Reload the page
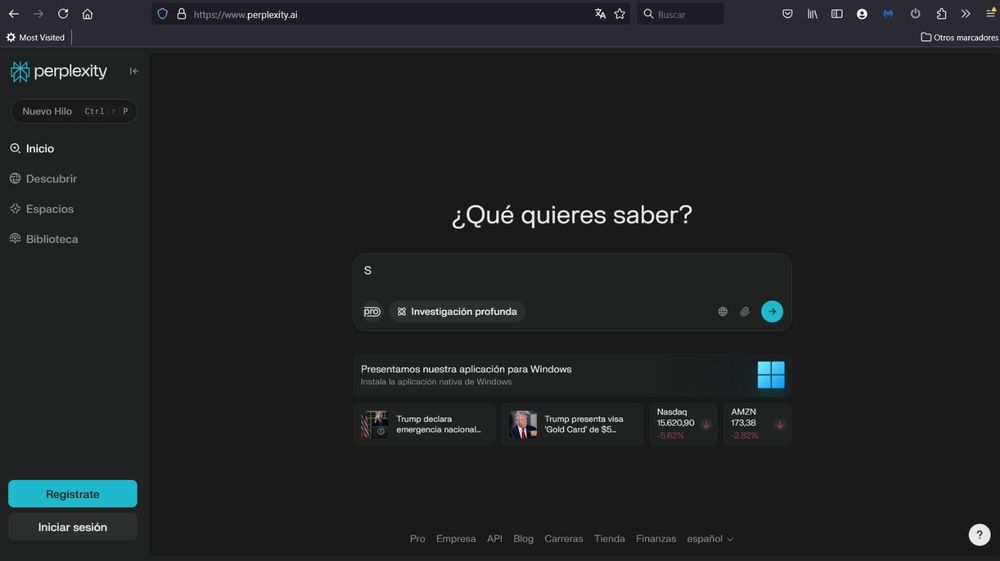The width and height of the screenshot is (1000, 561). click(62, 14)
